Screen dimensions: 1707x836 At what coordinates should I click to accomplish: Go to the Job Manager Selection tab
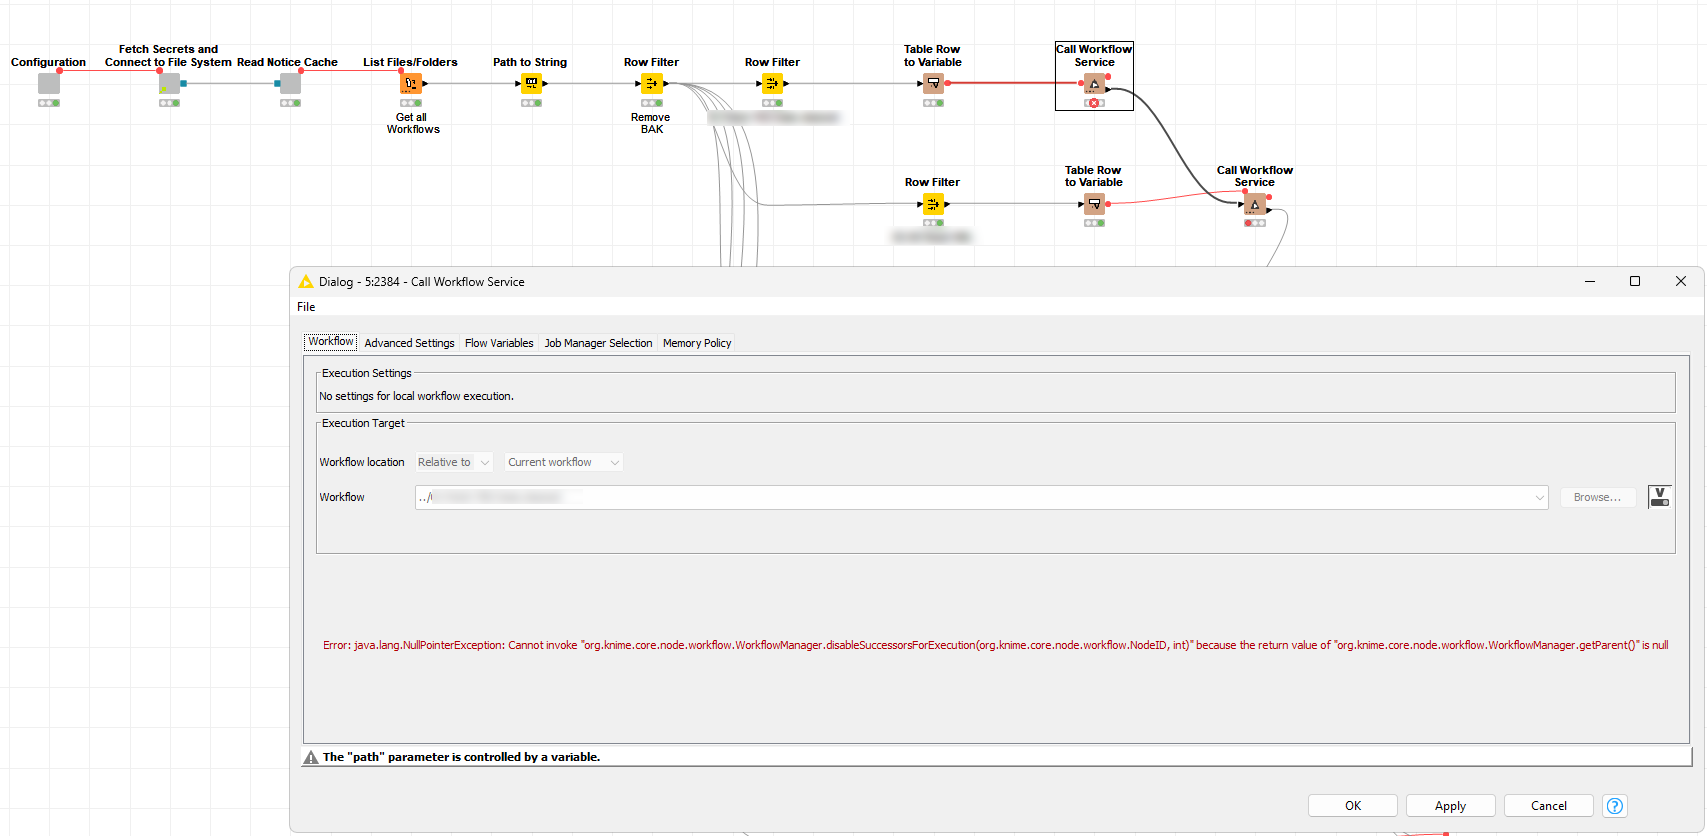point(598,343)
